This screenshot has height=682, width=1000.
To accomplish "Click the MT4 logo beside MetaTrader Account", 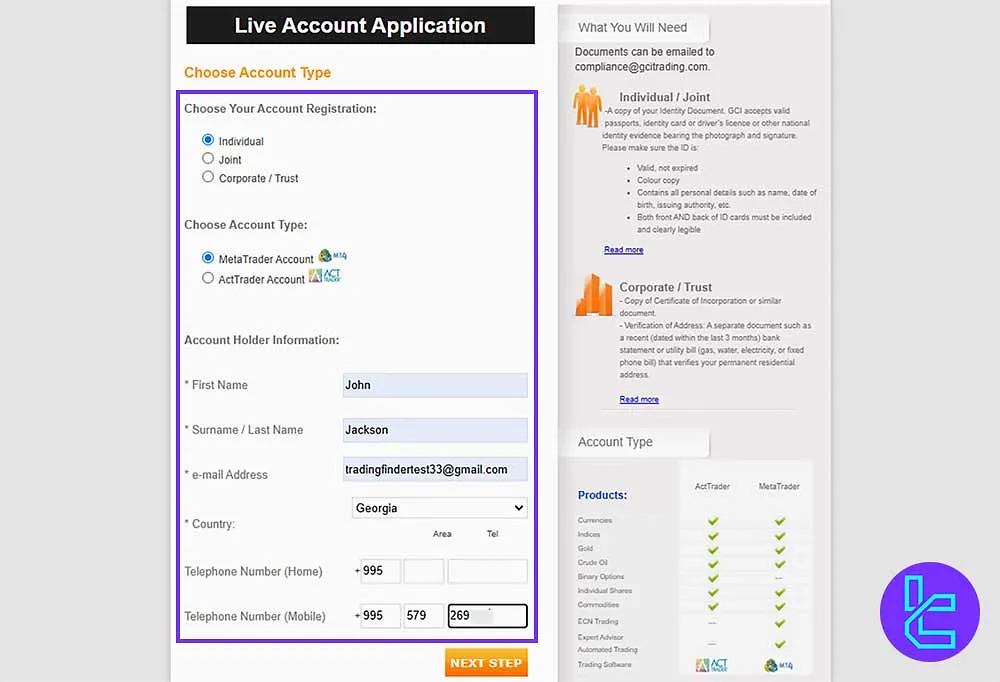I will [x=332, y=256].
